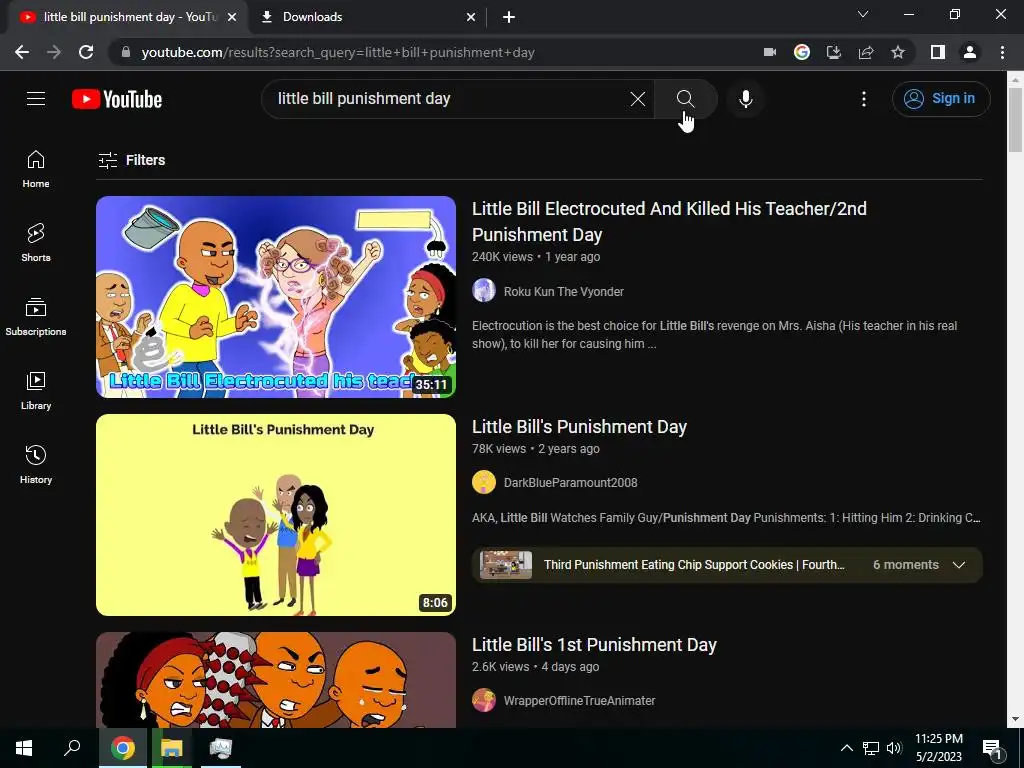Screen dimensions: 1024x768
Task: Select the little bill punishment day tab
Action: [128, 17]
